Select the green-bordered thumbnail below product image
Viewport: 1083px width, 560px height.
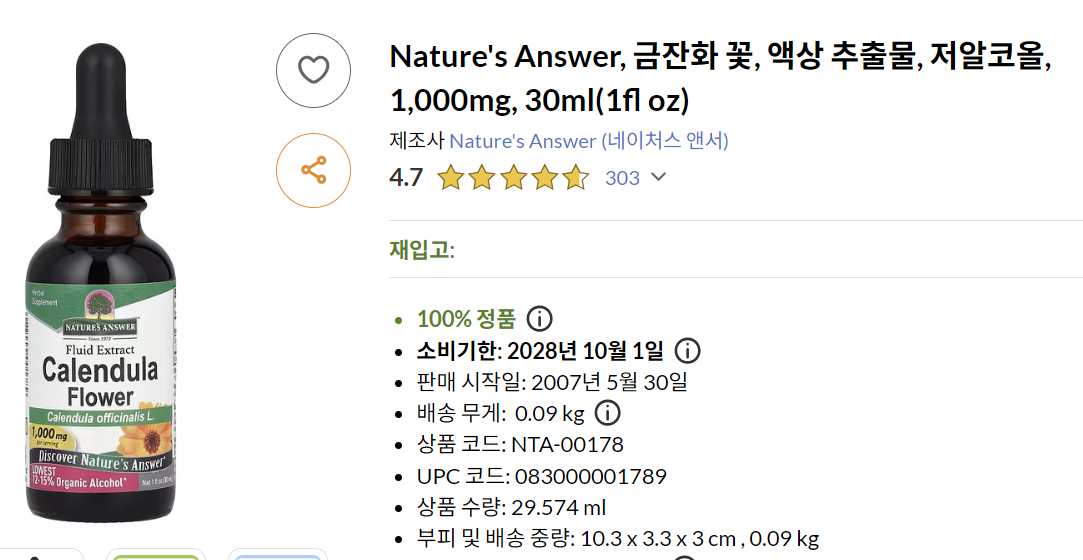154,553
